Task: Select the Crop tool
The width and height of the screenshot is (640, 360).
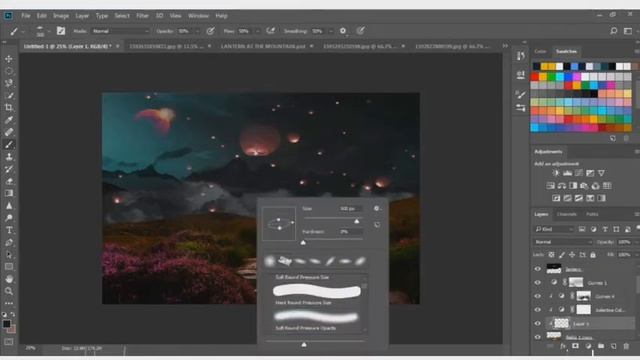Action: tap(9, 107)
